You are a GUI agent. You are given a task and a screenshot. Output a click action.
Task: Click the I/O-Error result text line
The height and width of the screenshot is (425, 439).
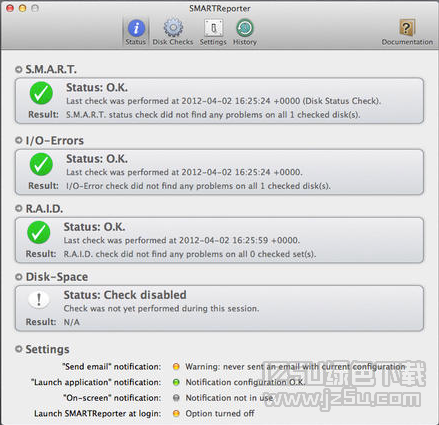[198, 186]
